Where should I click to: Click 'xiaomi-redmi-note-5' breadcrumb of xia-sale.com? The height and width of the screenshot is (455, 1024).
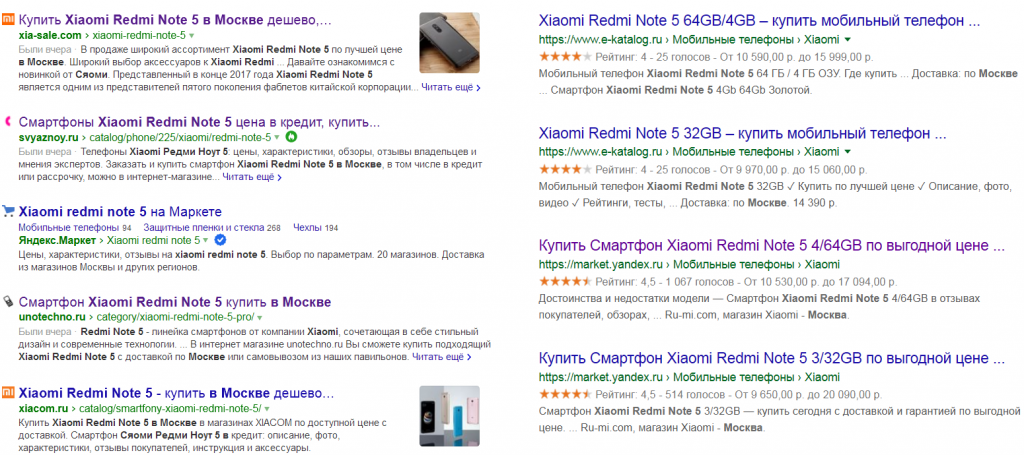140,35
